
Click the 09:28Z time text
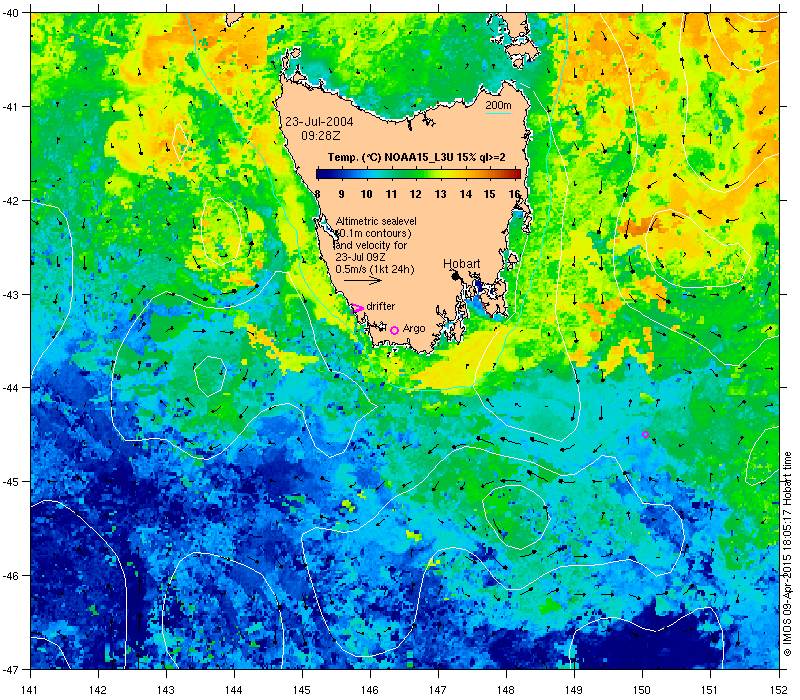pos(320,136)
